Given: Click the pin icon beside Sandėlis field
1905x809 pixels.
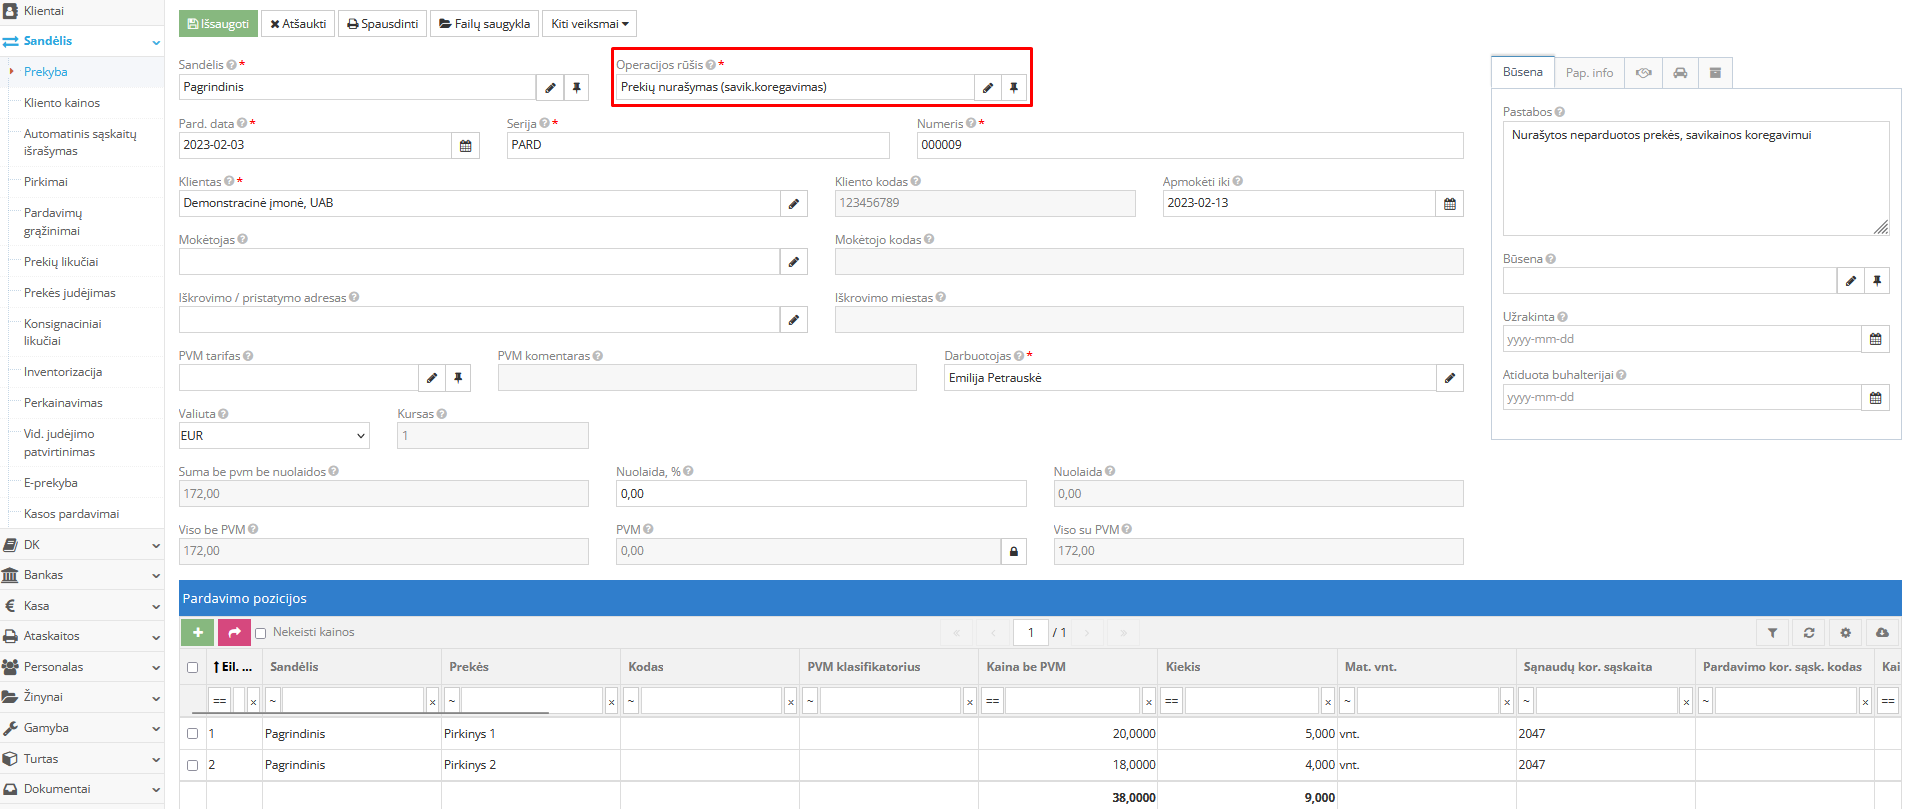Looking at the screenshot, I should click(577, 88).
